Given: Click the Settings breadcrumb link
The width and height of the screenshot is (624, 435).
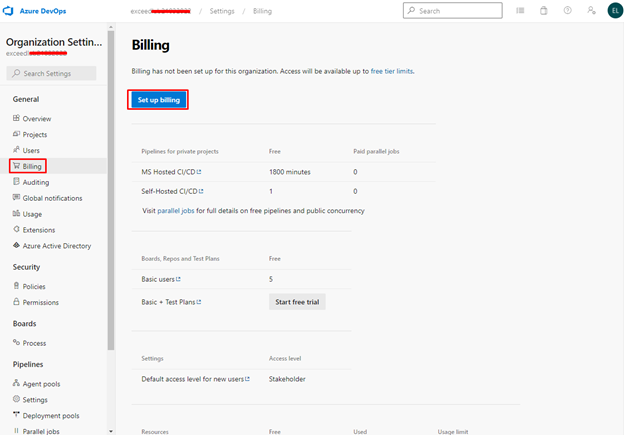Looking at the screenshot, I should click(222, 11).
